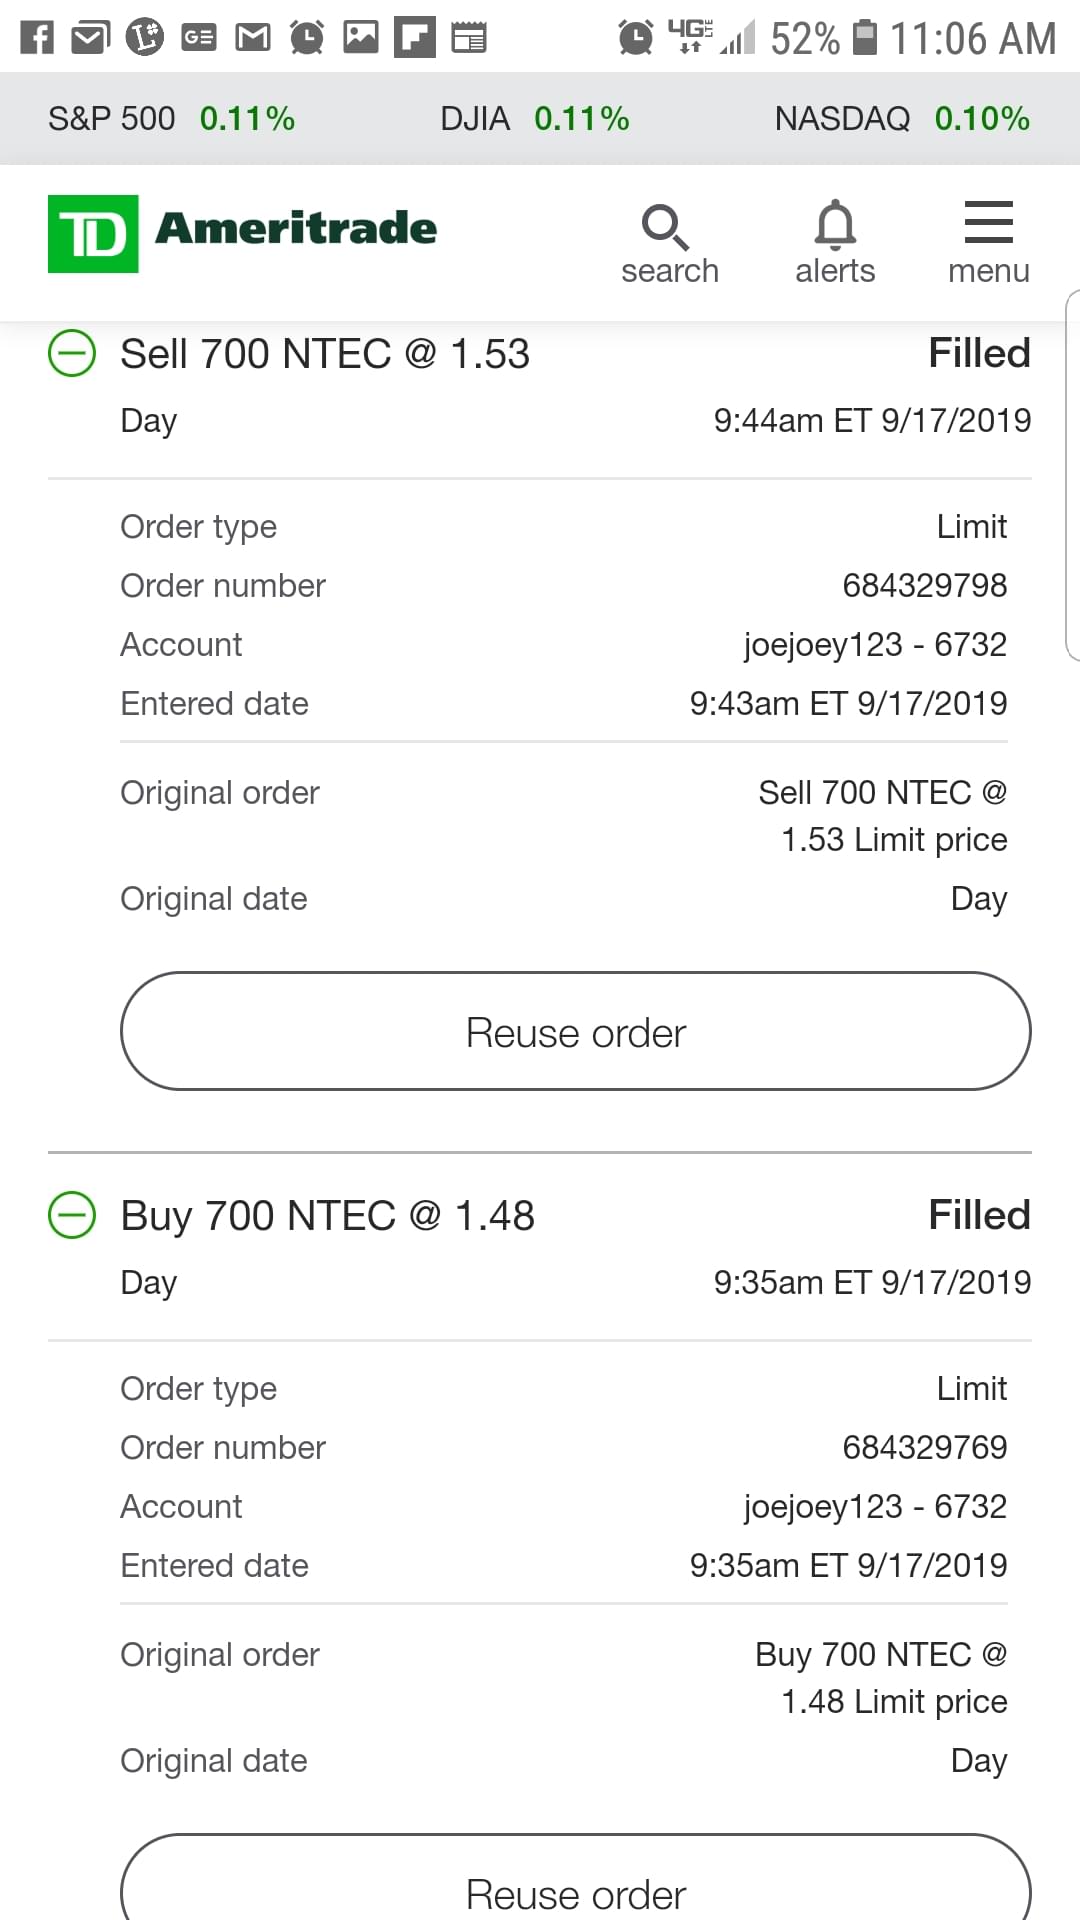Tap the S&P 500 ticker quote
Viewport: 1080px width, 1920px height.
click(x=171, y=119)
